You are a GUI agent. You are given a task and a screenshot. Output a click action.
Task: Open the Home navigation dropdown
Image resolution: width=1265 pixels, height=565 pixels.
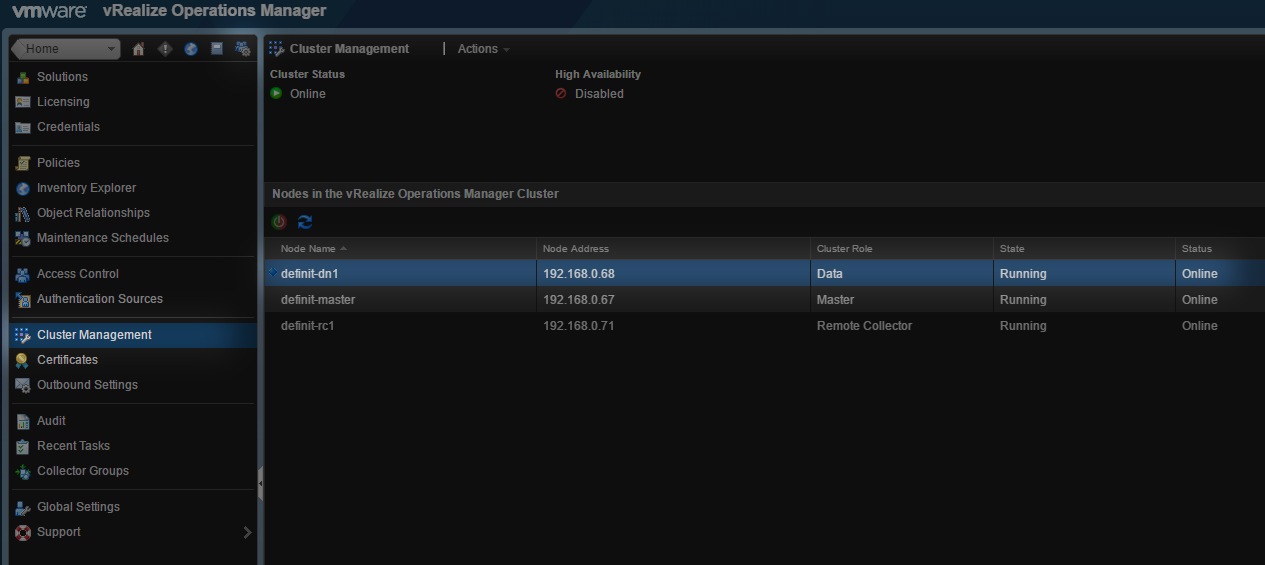[66, 49]
